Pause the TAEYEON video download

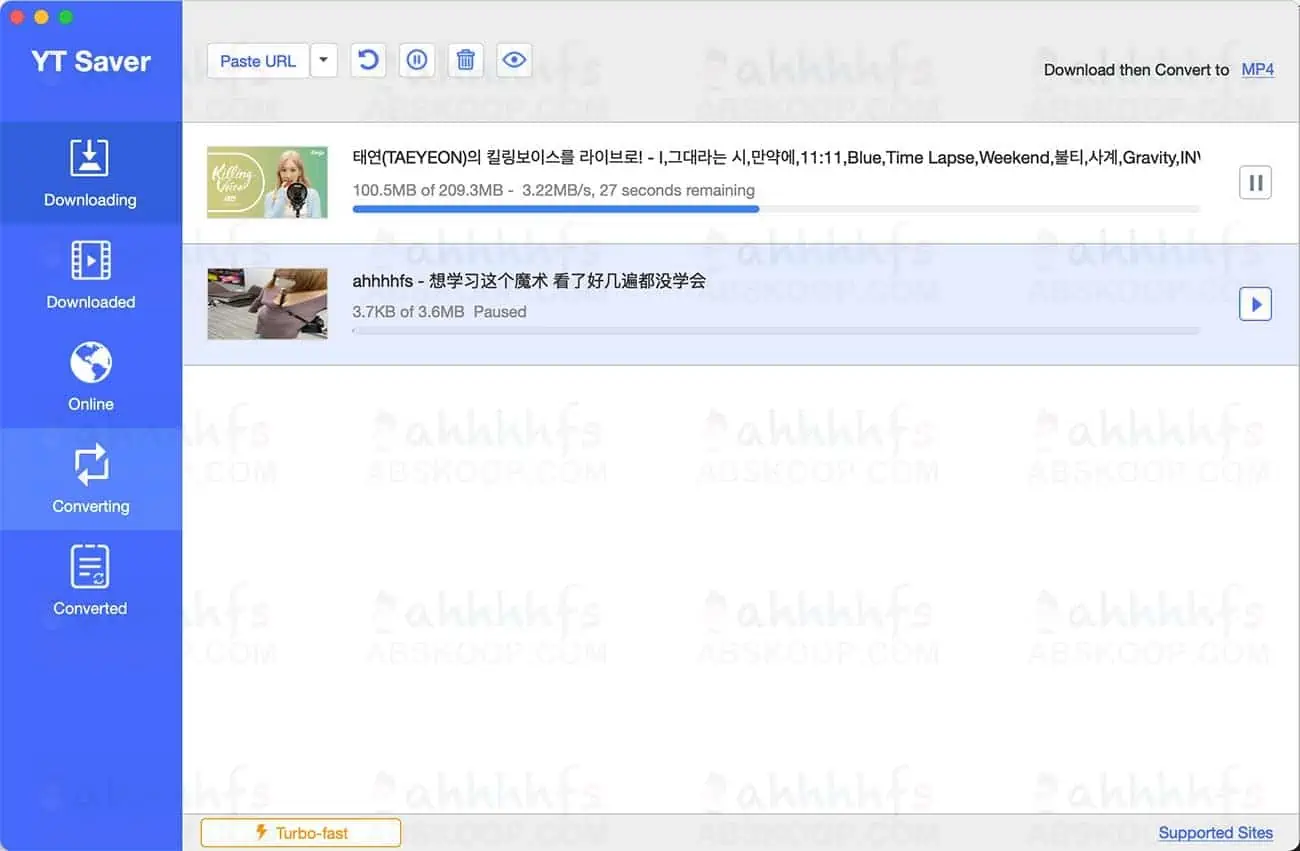[1255, 182]
